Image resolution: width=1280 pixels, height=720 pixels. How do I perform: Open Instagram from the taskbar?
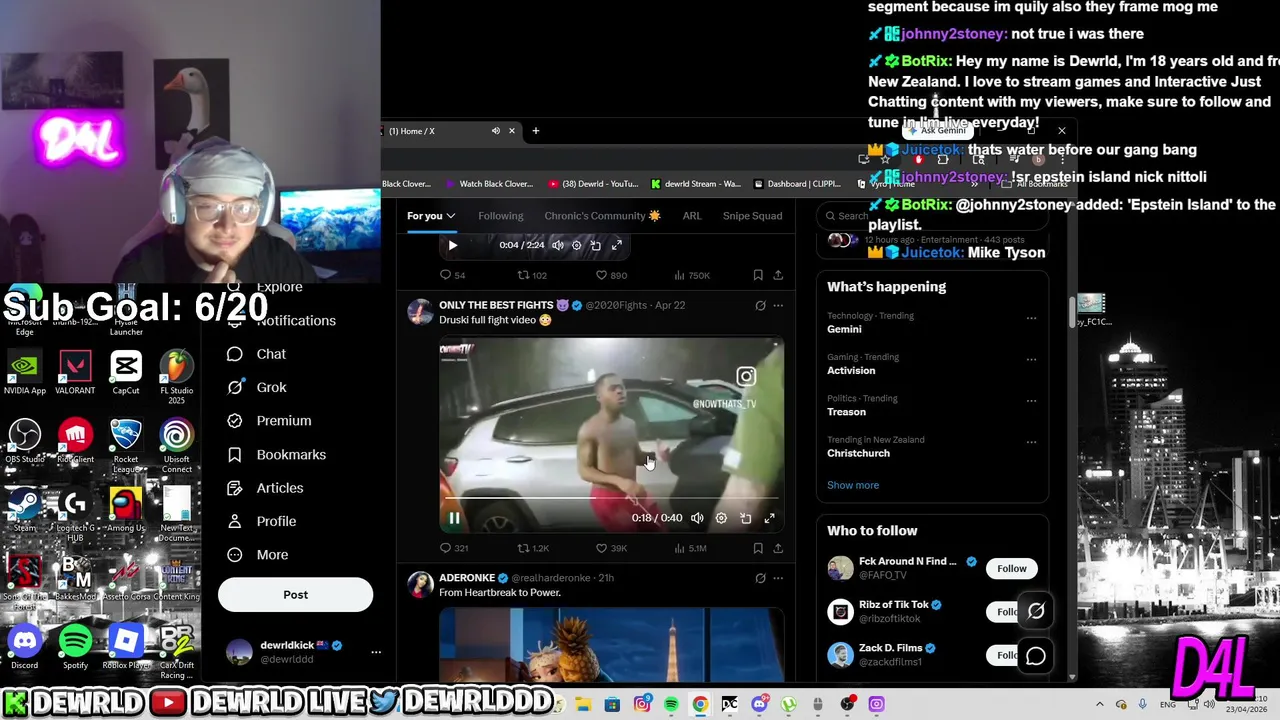pyautogui.click(x=642, y=705)
